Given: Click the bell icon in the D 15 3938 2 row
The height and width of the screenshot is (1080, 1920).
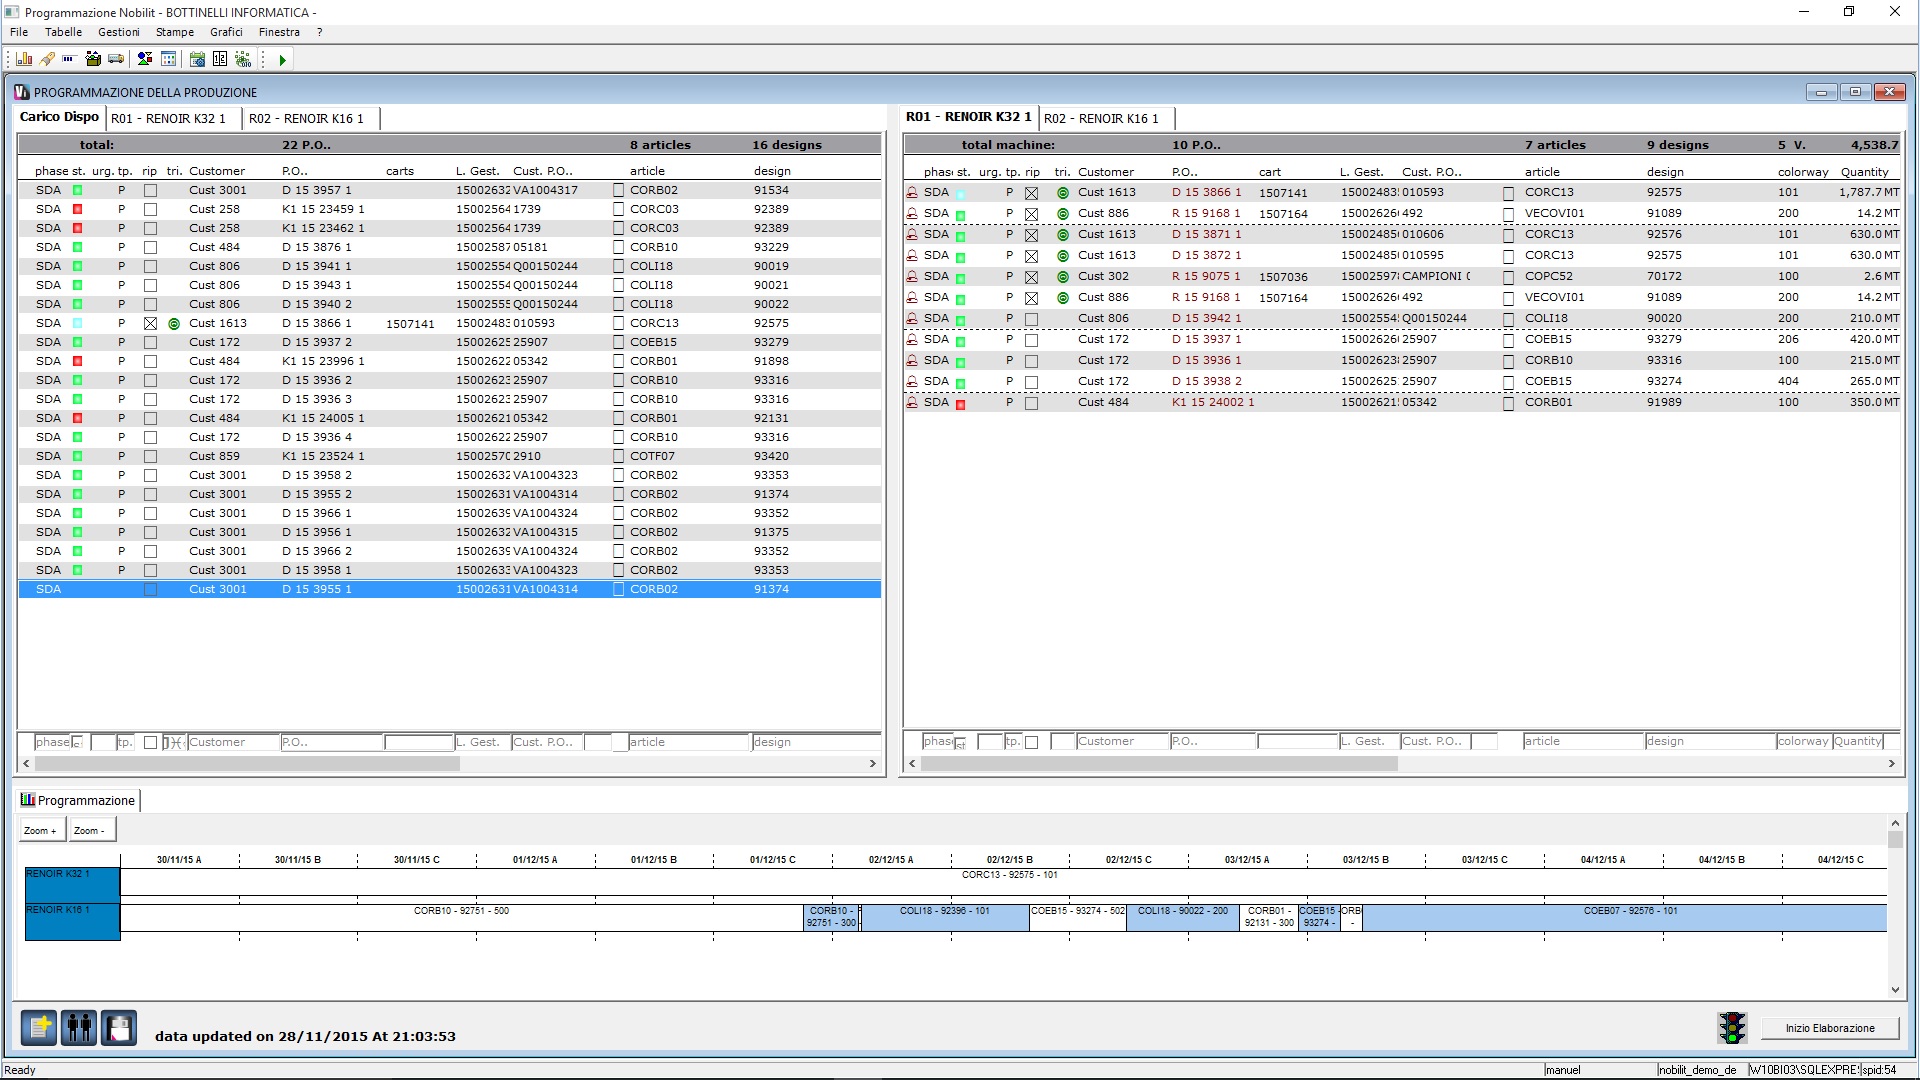Looking at the screenshot, I should click(x=912, y=381).
